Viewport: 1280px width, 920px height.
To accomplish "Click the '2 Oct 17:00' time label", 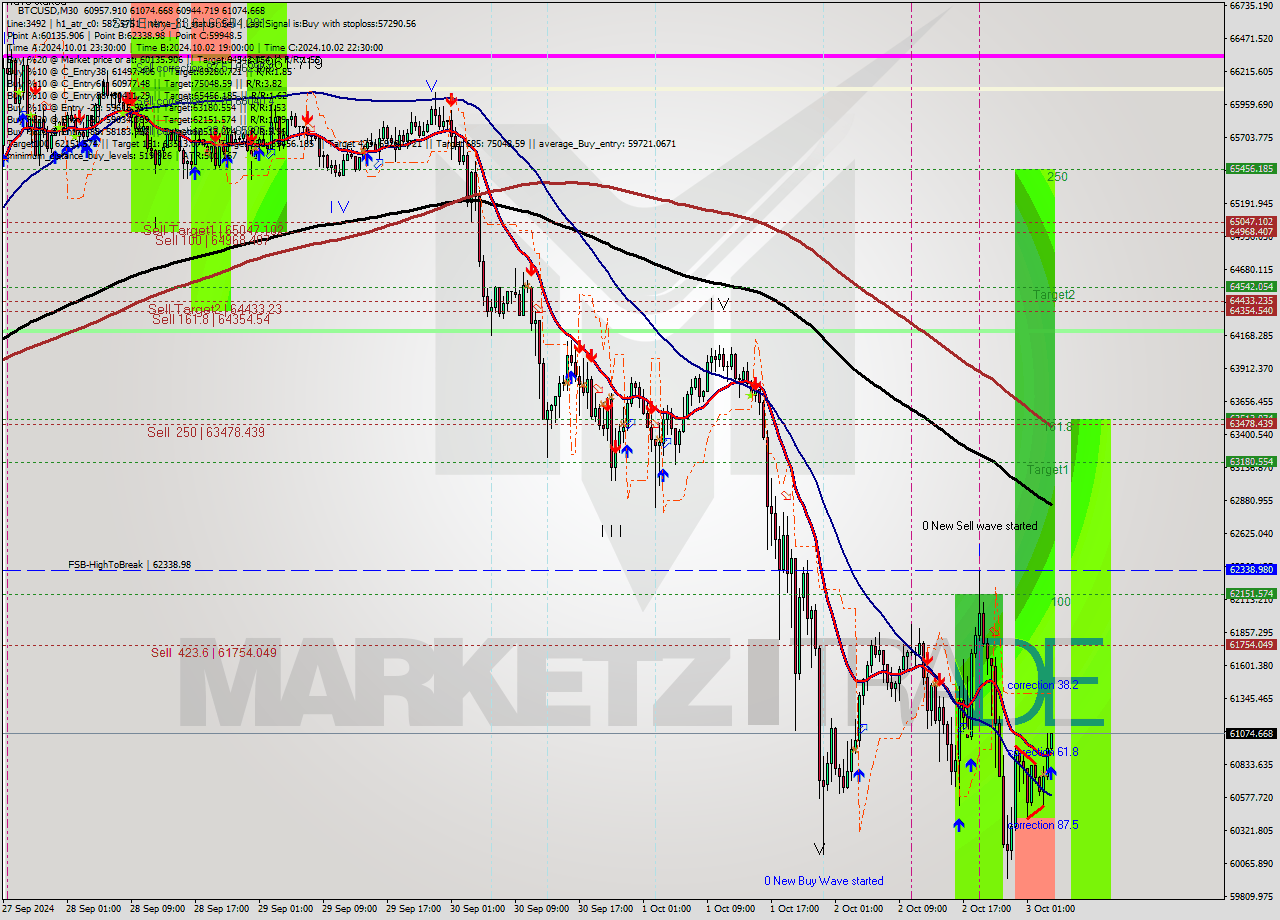I will pyautogui.click(x=986, y=909).
